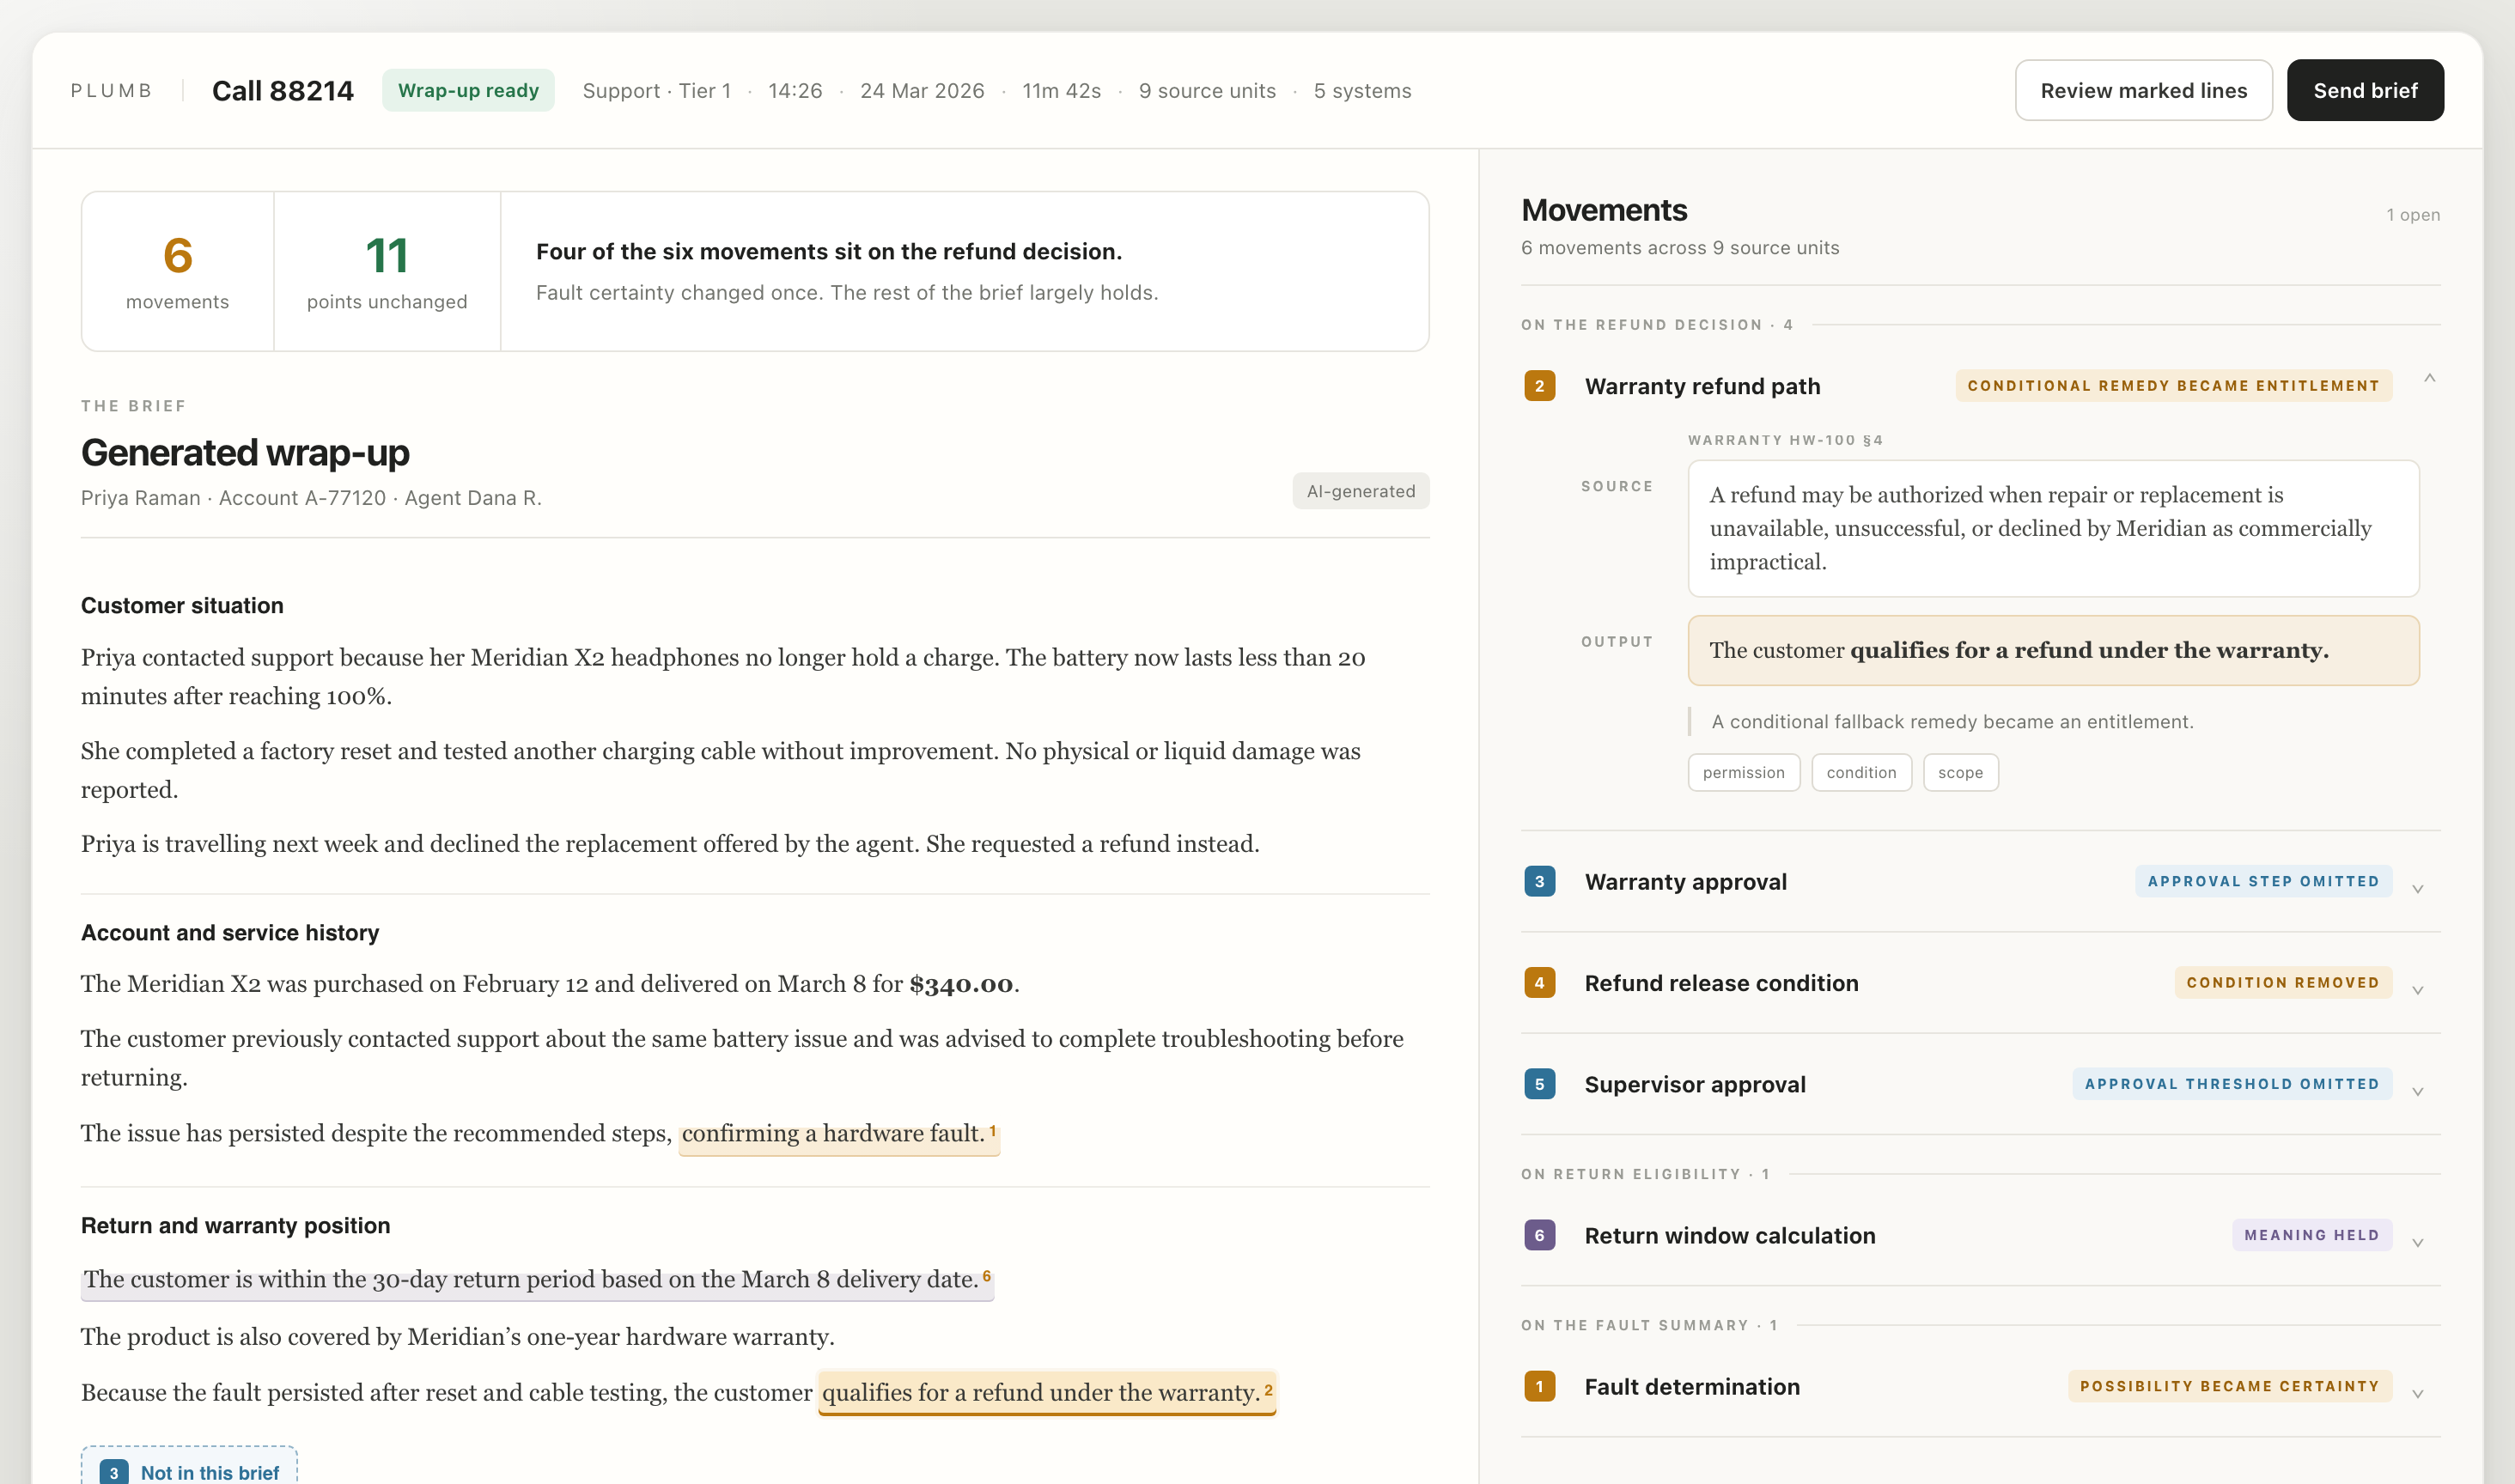The height and width of the screenshot is (1484, 2515).
Task: Click the Call 88214 title
Action: [x=283, y=91]
